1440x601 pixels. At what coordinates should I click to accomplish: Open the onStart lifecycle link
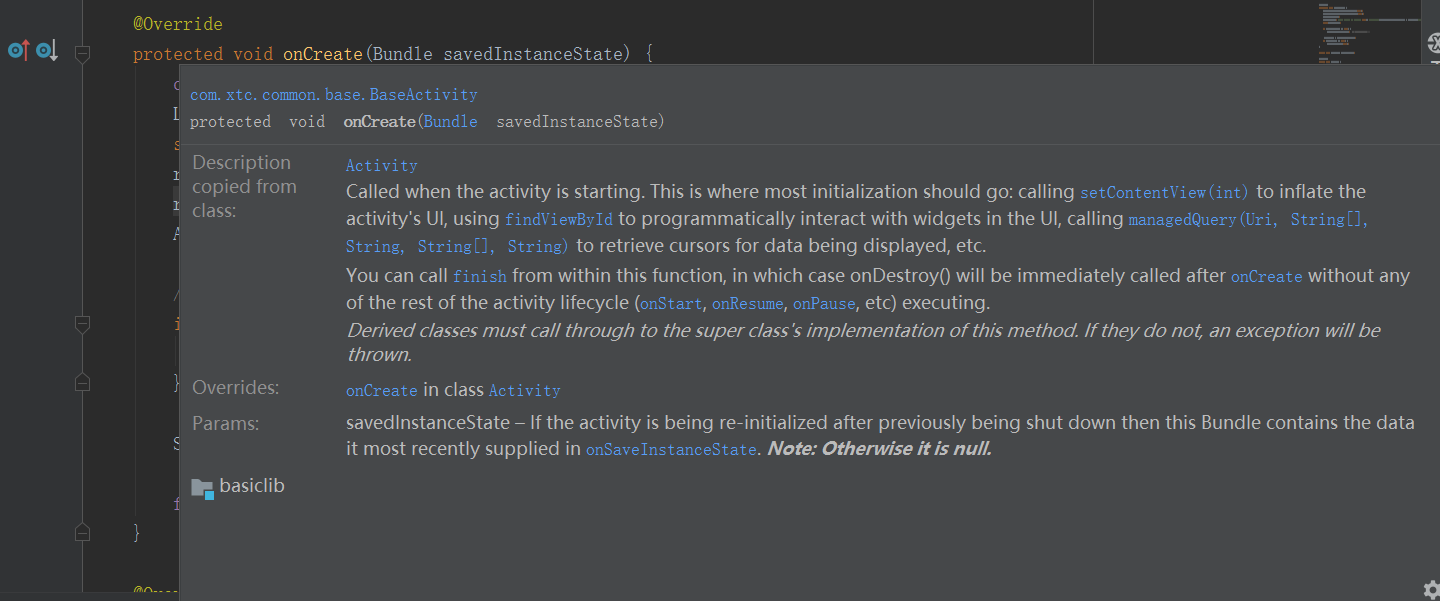click(671, 303)
